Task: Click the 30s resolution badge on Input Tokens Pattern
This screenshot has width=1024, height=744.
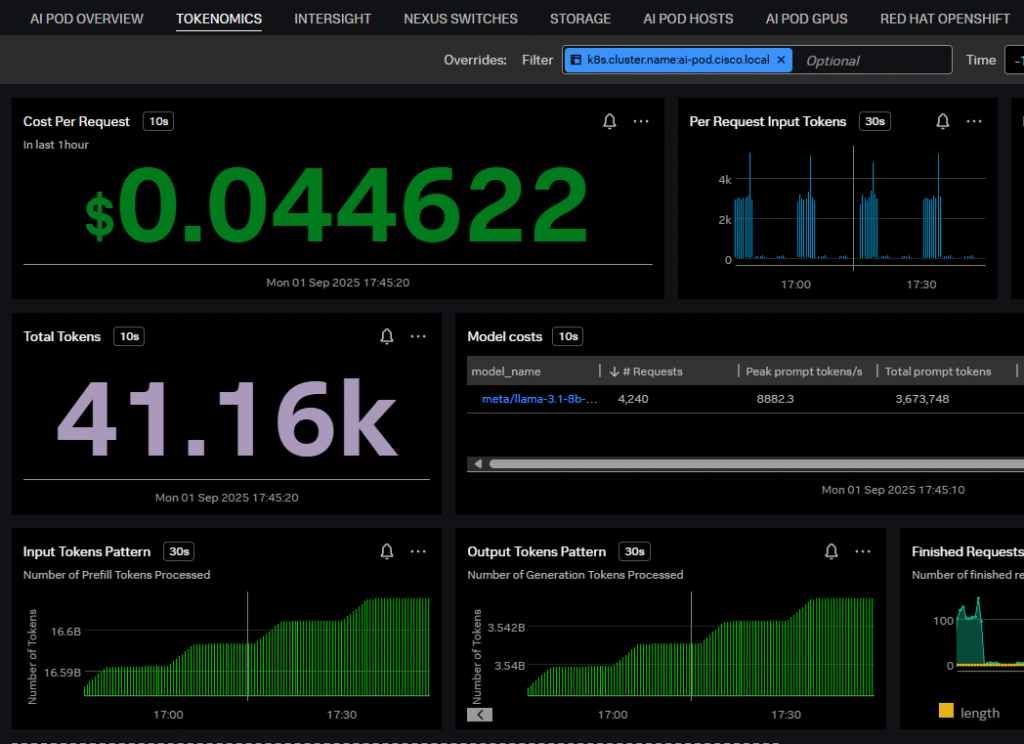Action: [180, 552]
